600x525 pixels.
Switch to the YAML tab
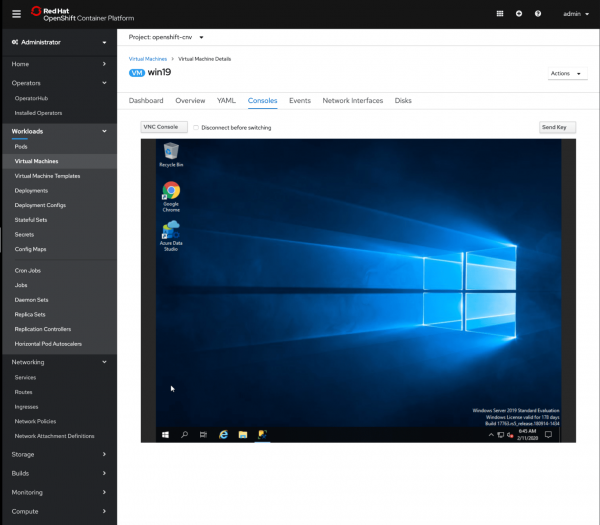click(226, 101)
